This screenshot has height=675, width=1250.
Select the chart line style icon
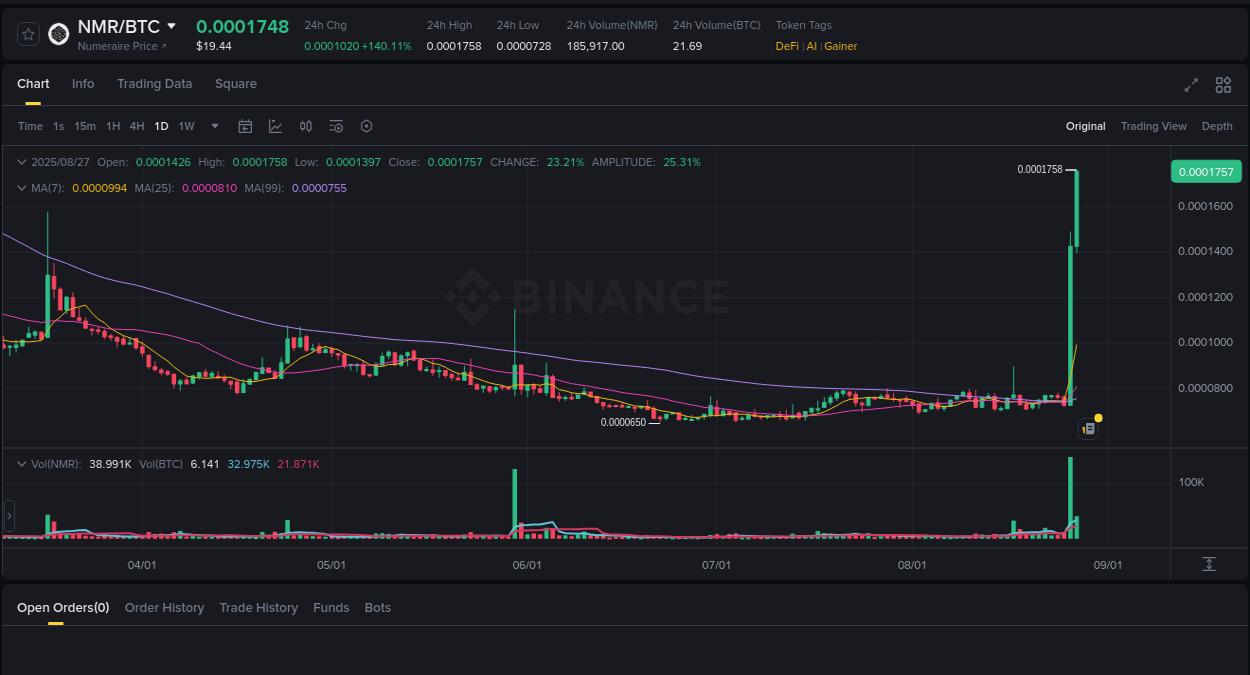pyautogui.click(x=275, y=126)
